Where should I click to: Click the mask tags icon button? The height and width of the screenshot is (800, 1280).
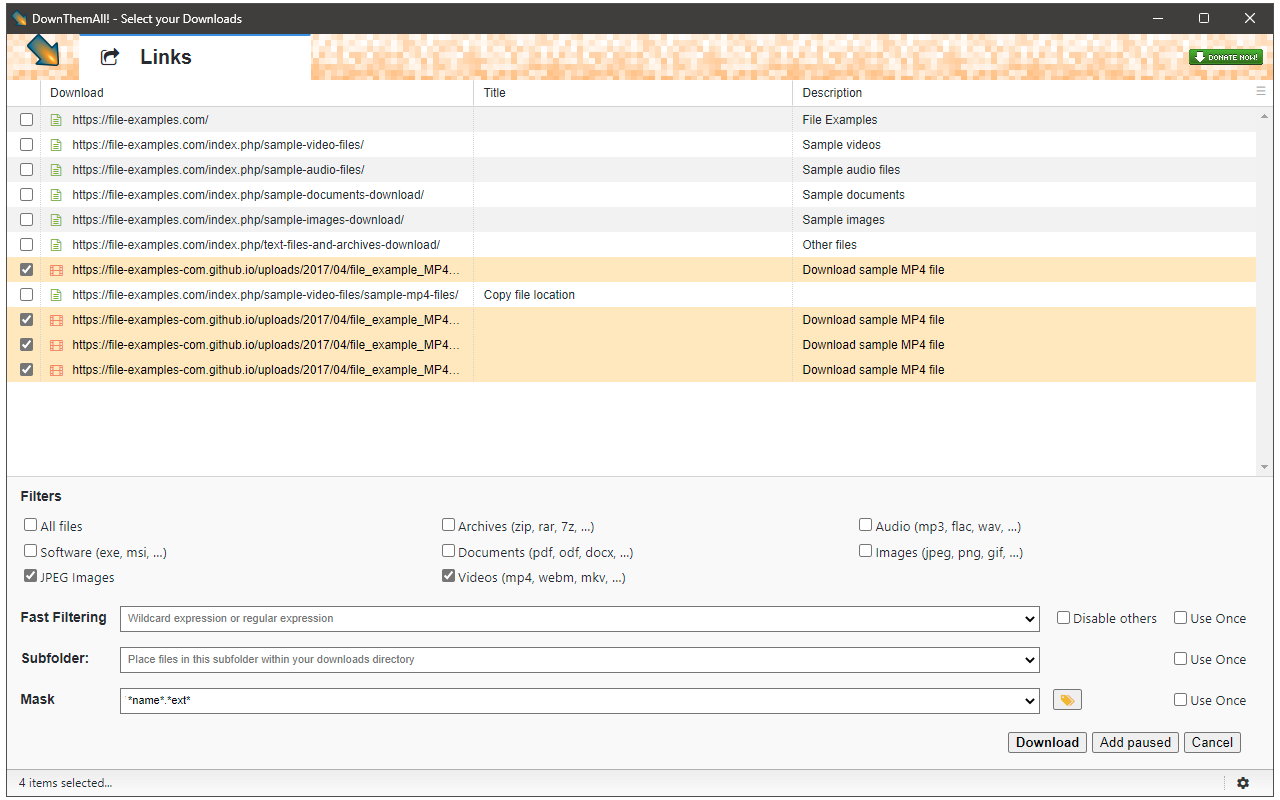[x=1067, y=700]
